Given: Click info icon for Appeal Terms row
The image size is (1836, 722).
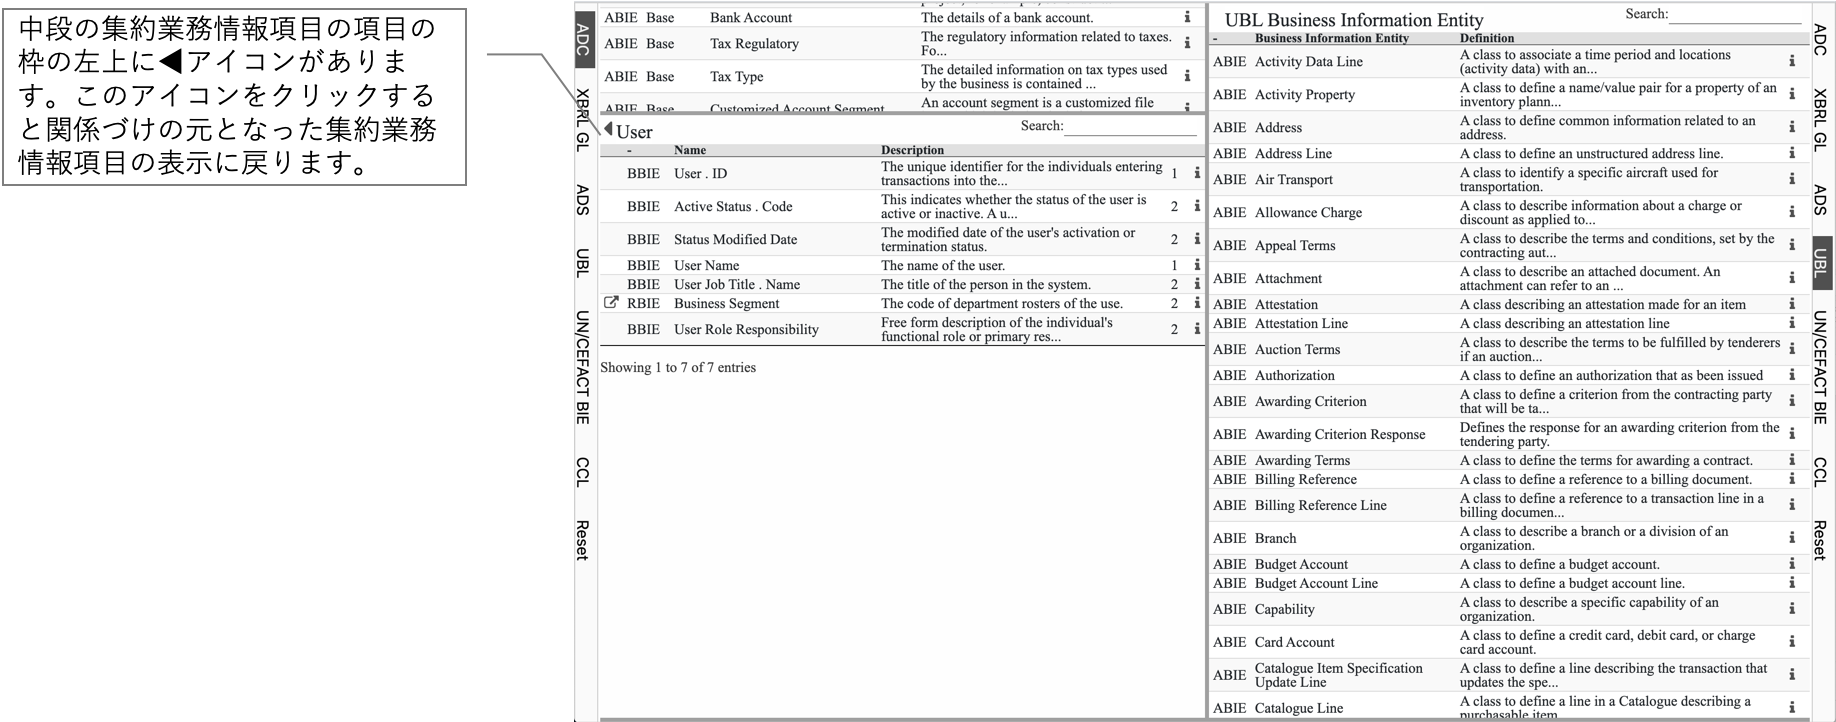Looking at the screenshot, I should click(x=1791, y=245).
